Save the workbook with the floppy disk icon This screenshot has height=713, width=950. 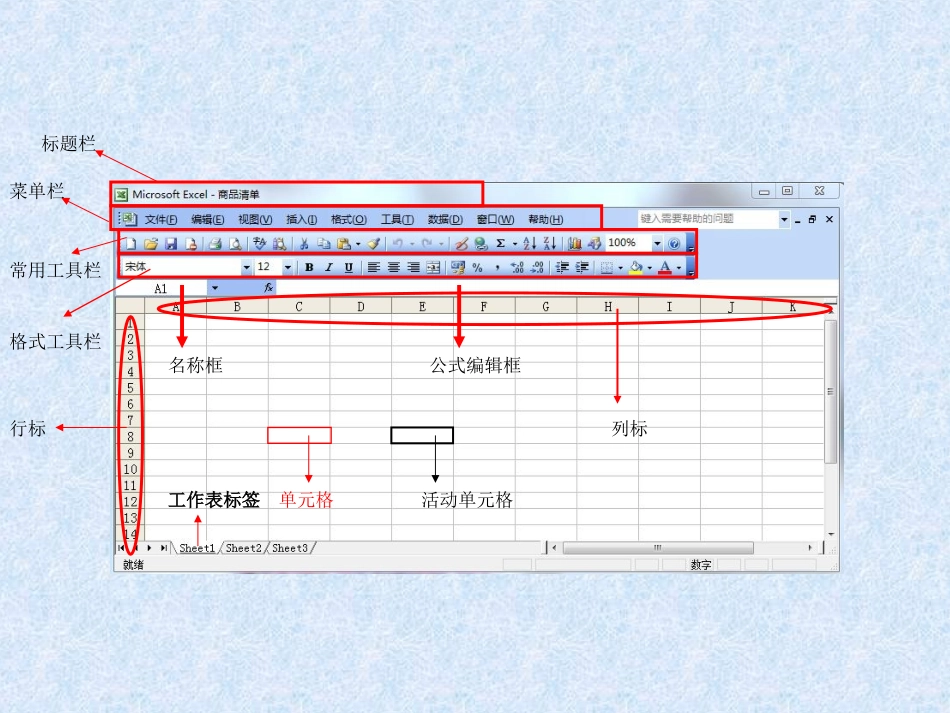[171, 244]
